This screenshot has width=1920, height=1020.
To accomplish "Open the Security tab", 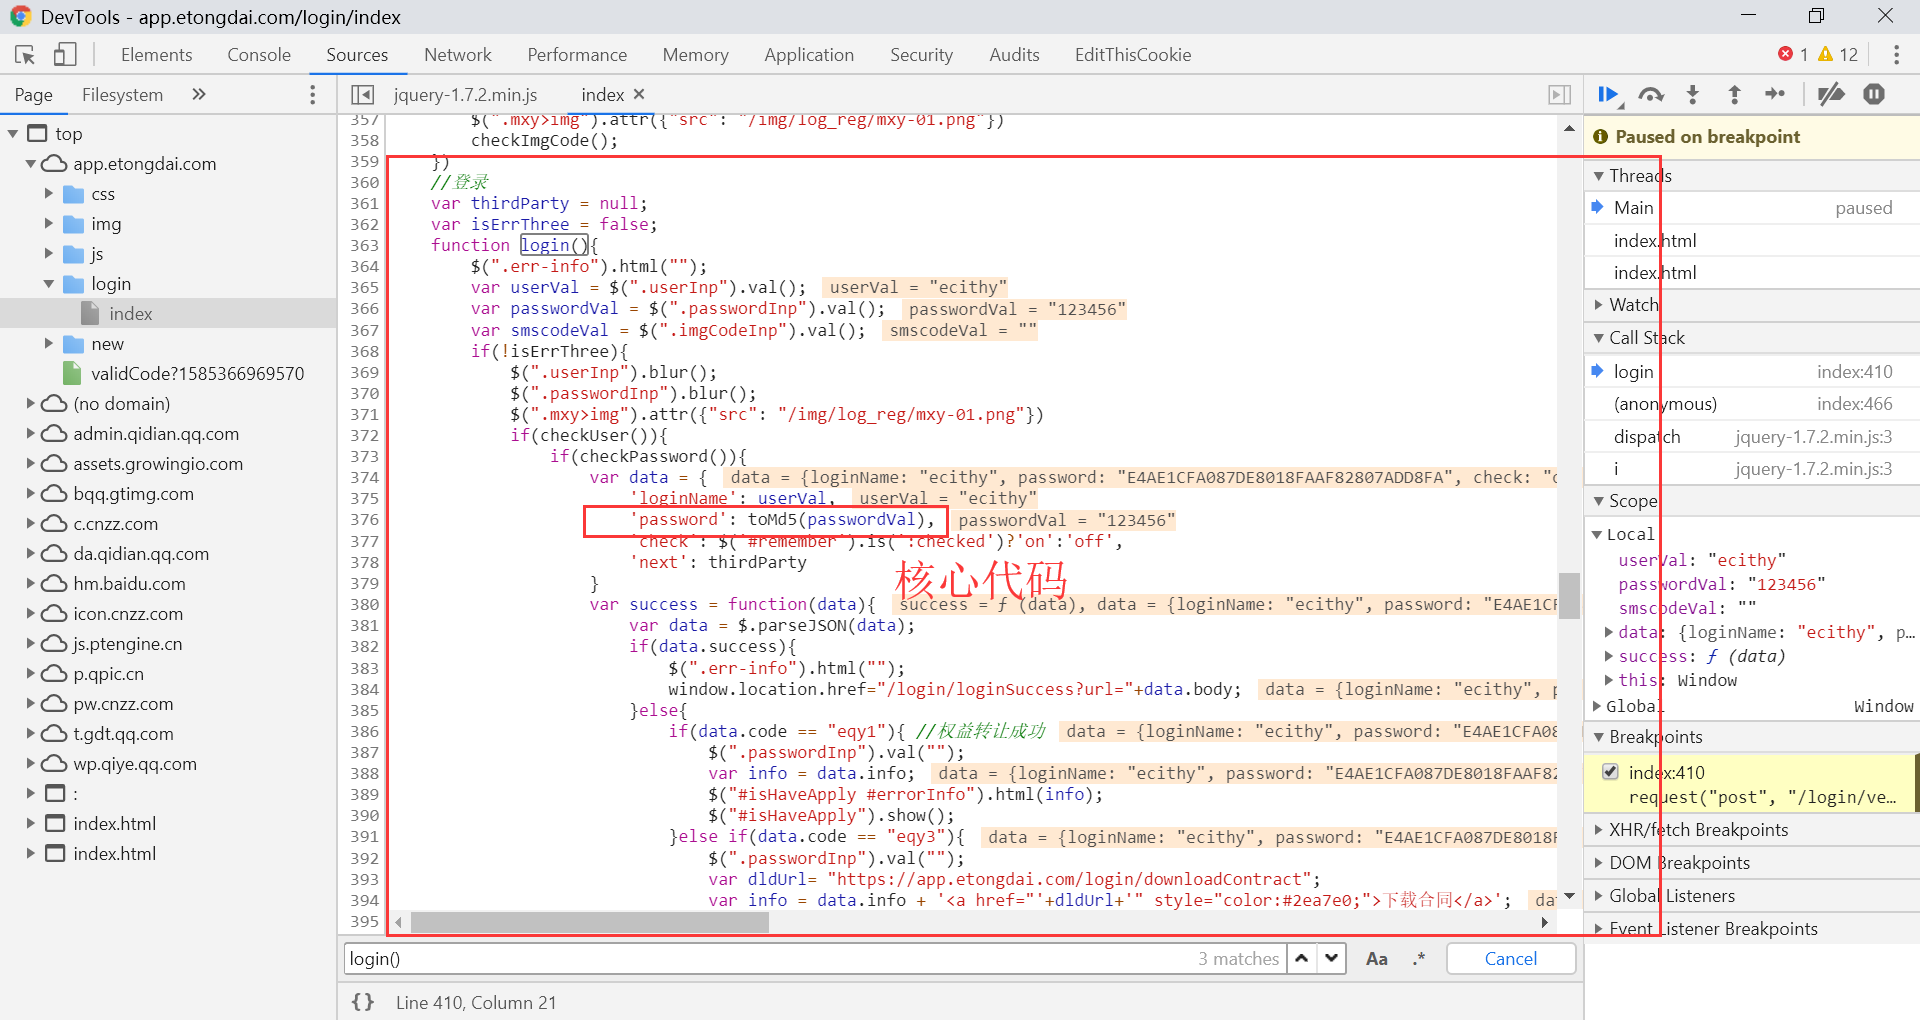I will 921,55.
